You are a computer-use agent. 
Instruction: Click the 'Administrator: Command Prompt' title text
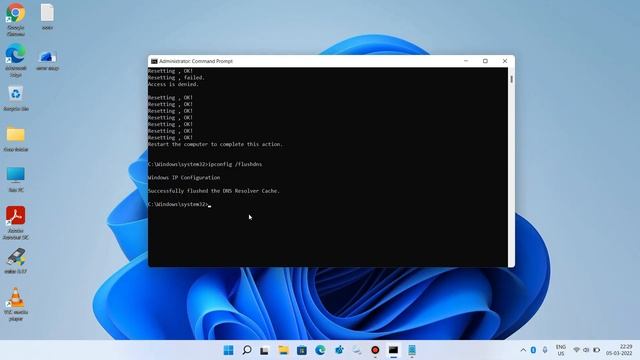(x=196, y=61)
